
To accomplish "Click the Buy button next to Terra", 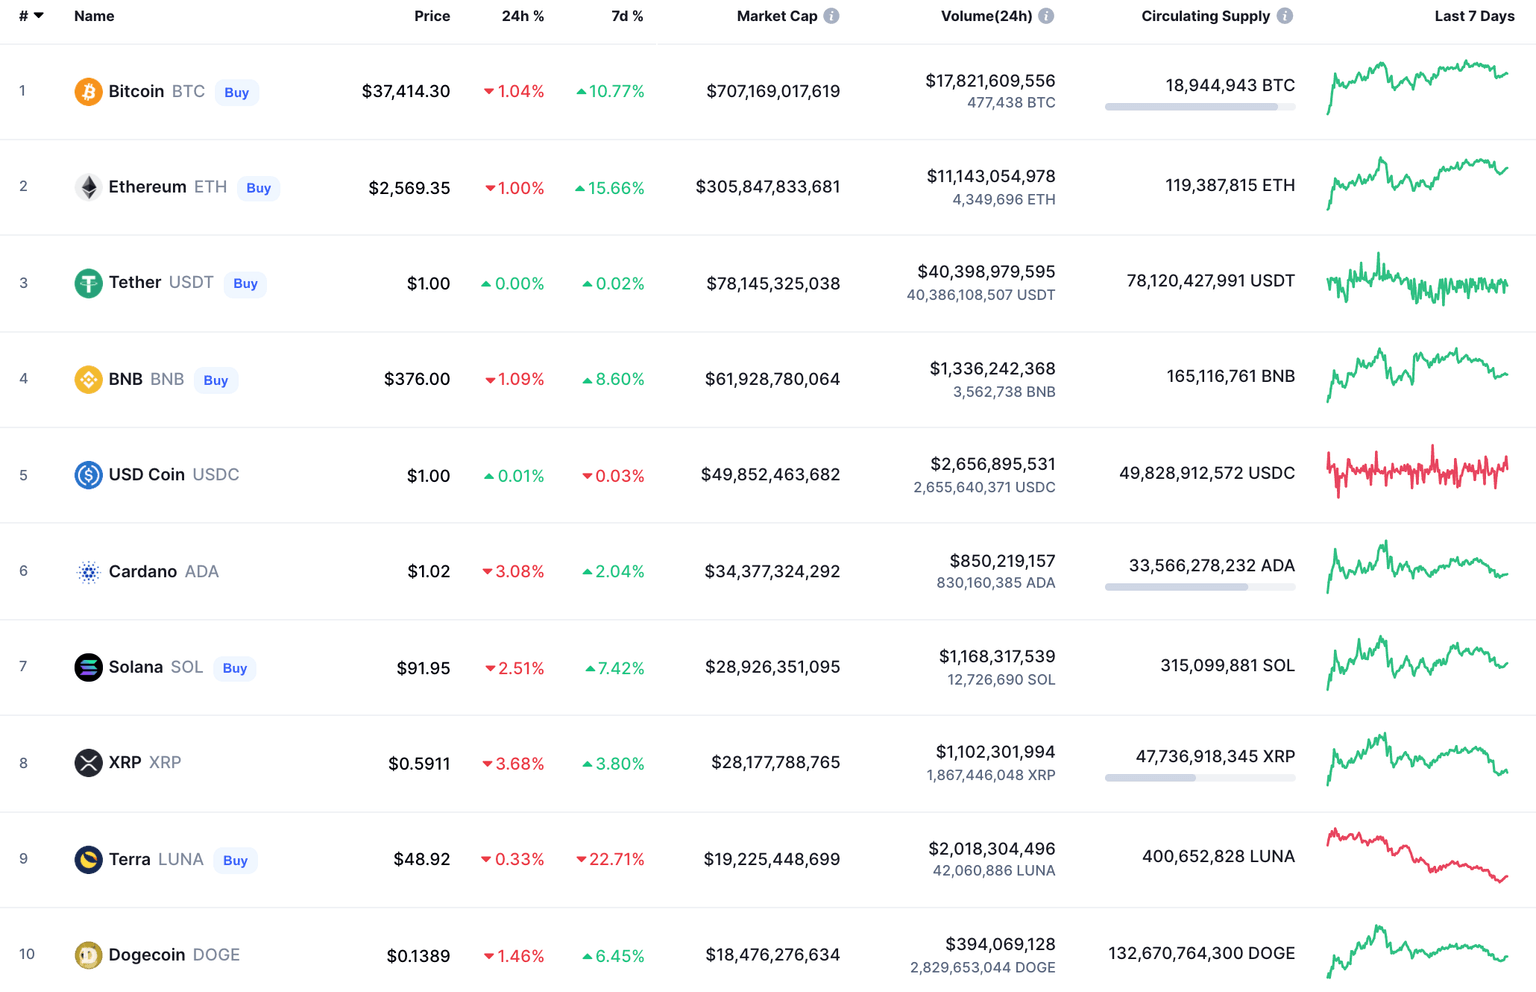I will click(x=234, y=860).
